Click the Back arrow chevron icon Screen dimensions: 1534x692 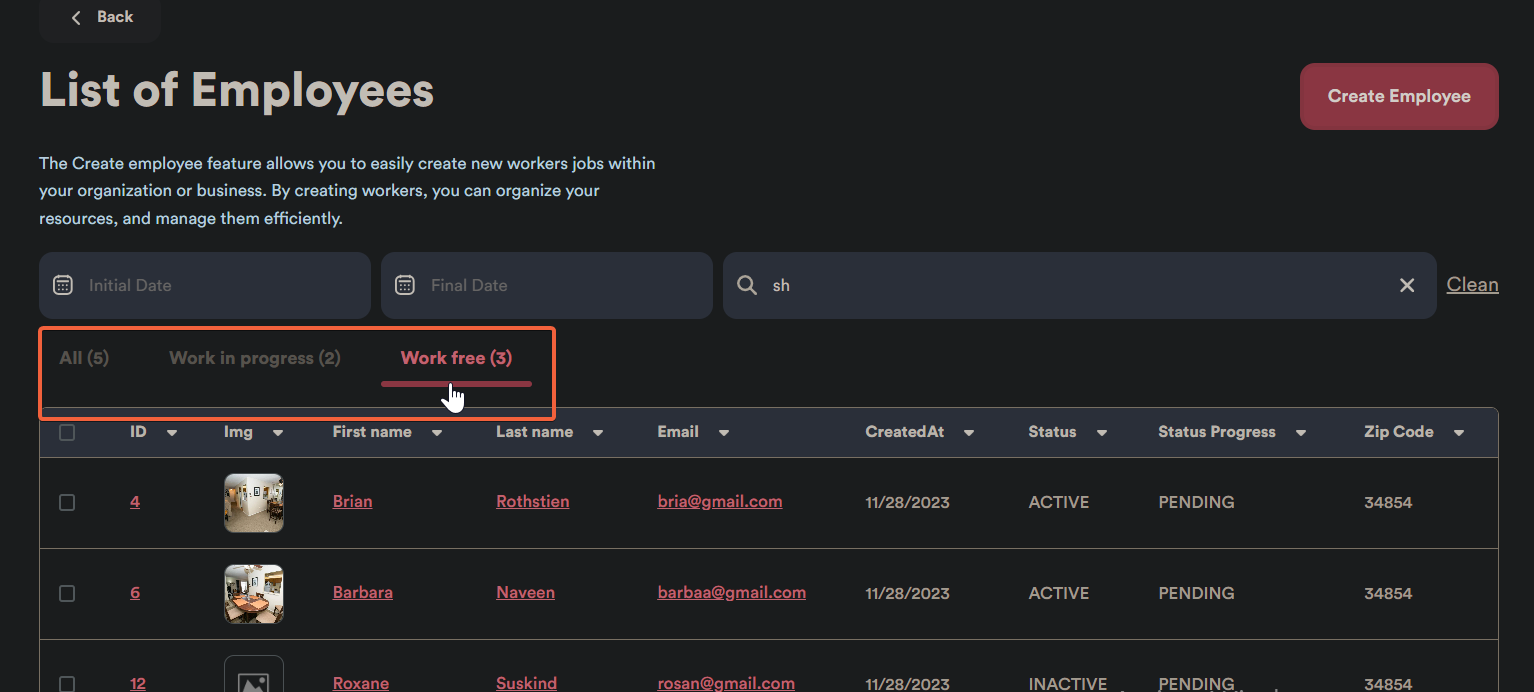coord(76,17)
